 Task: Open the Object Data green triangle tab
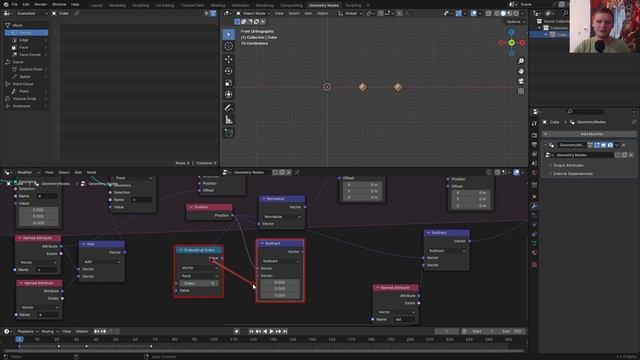click(x=534, y=243)
